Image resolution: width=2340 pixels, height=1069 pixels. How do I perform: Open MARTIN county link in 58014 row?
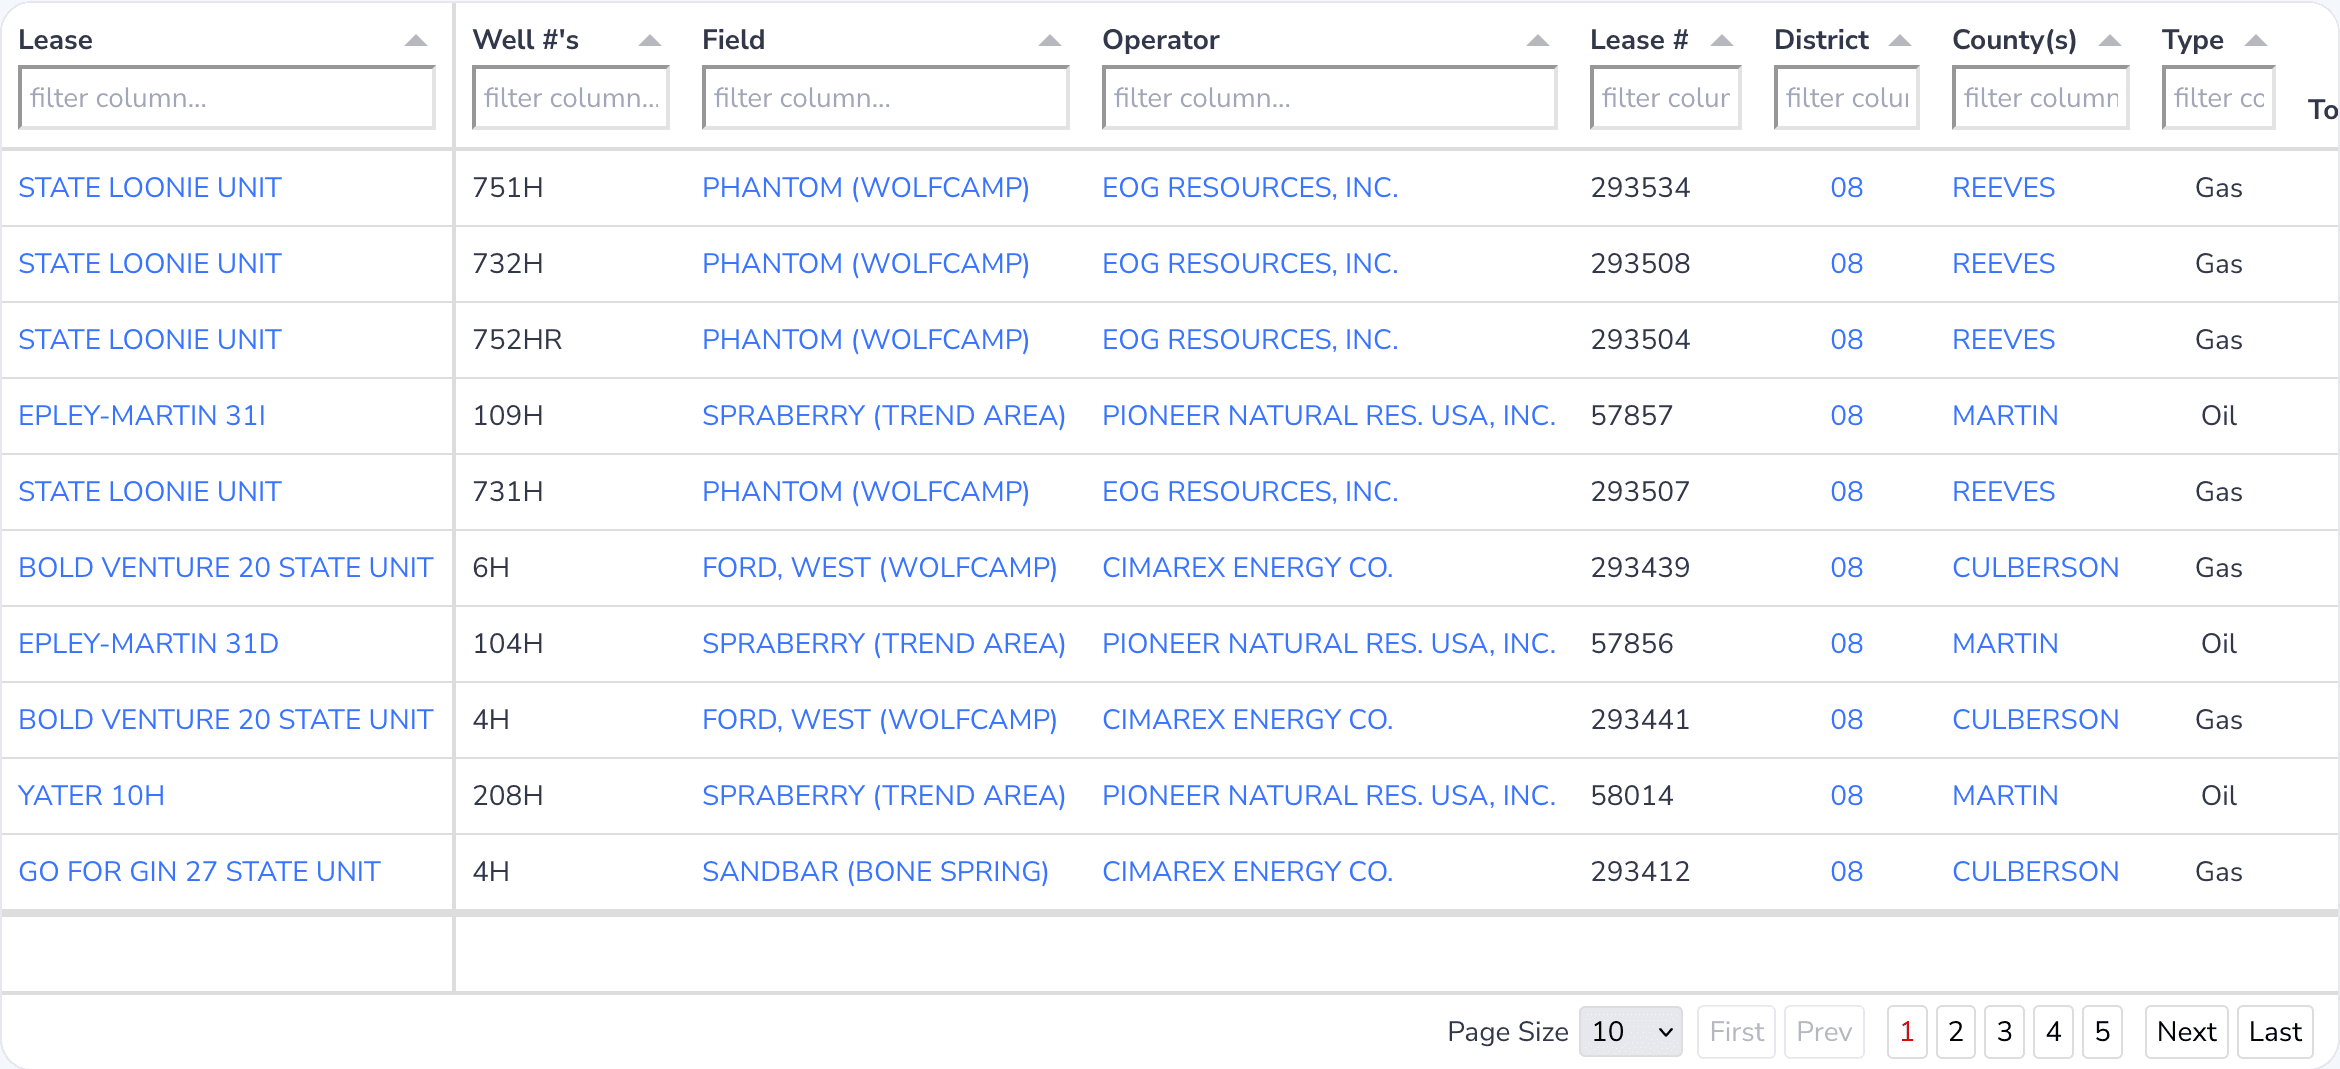(x=2006, y=795)
